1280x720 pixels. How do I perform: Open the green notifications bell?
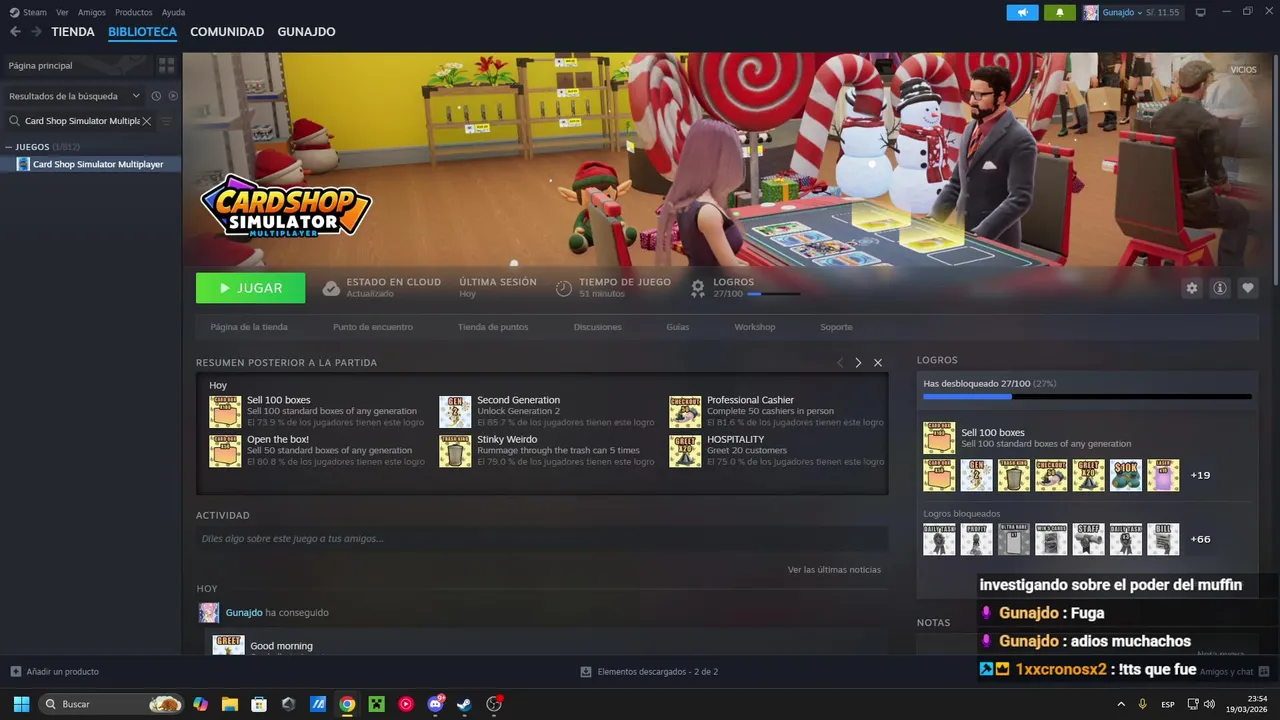[1060, 12]
